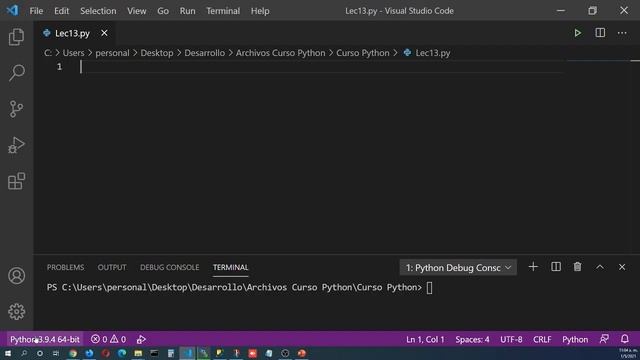The height and width of the screenshot is (360, 640).
Task: Open the Edit menu
Action: coord(62,11)
